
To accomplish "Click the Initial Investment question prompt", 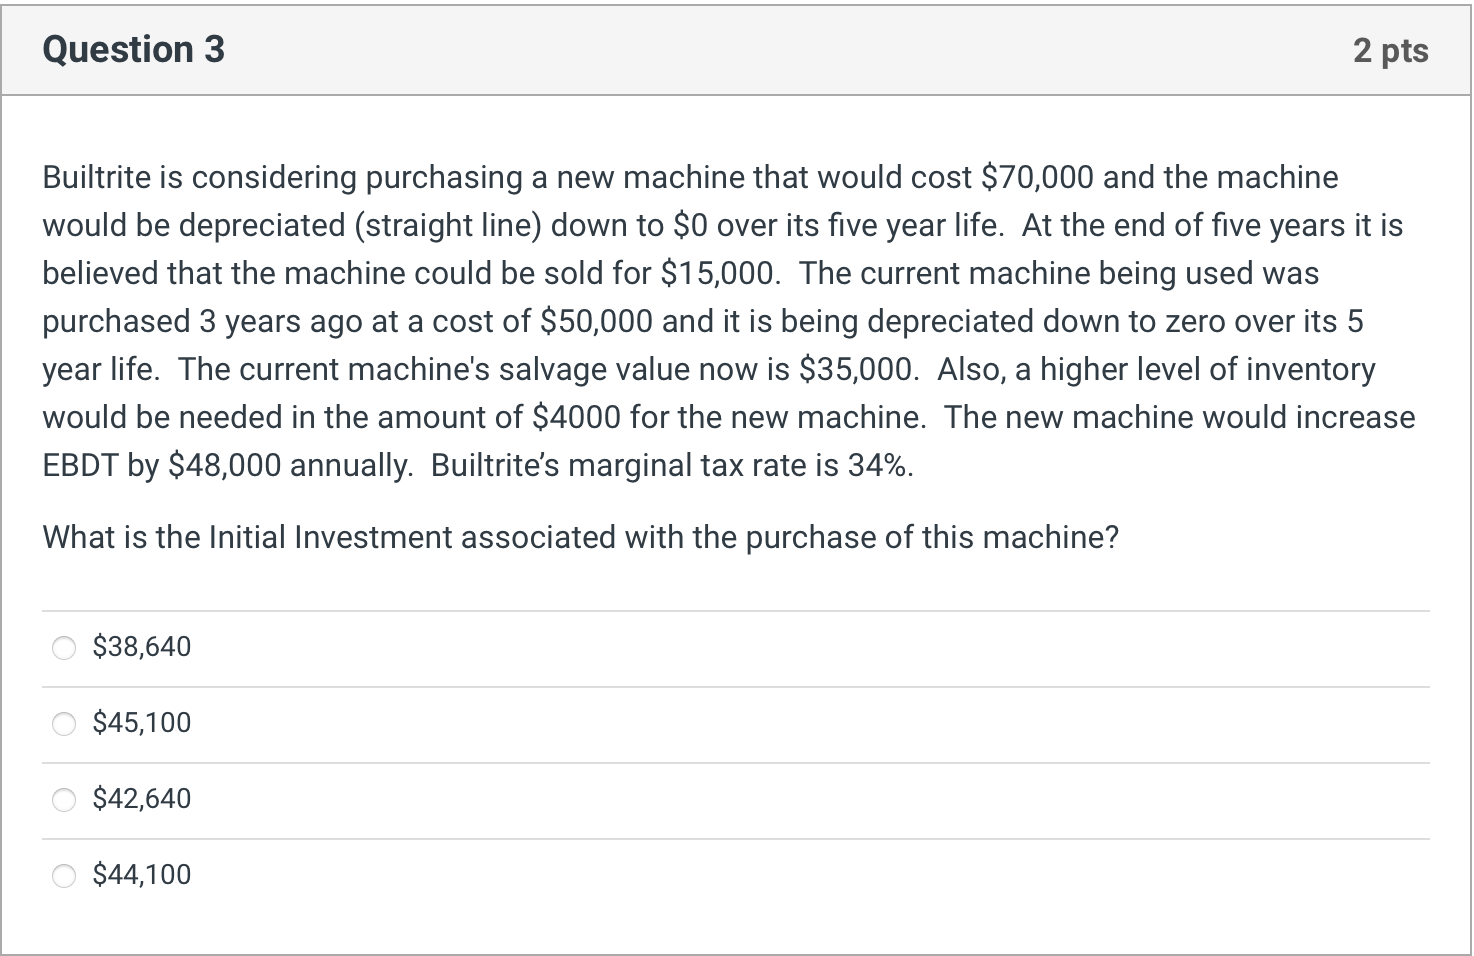I will (x=581, y=537).
